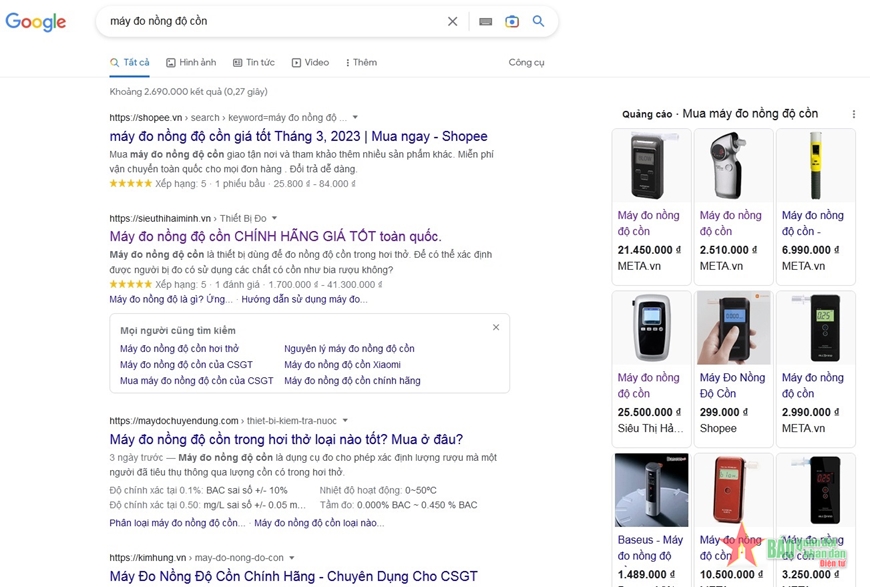Open 'Máy đo nồng độ là gì? Ứng...' sitelink
870x587 pixels.
pos(171,300)
